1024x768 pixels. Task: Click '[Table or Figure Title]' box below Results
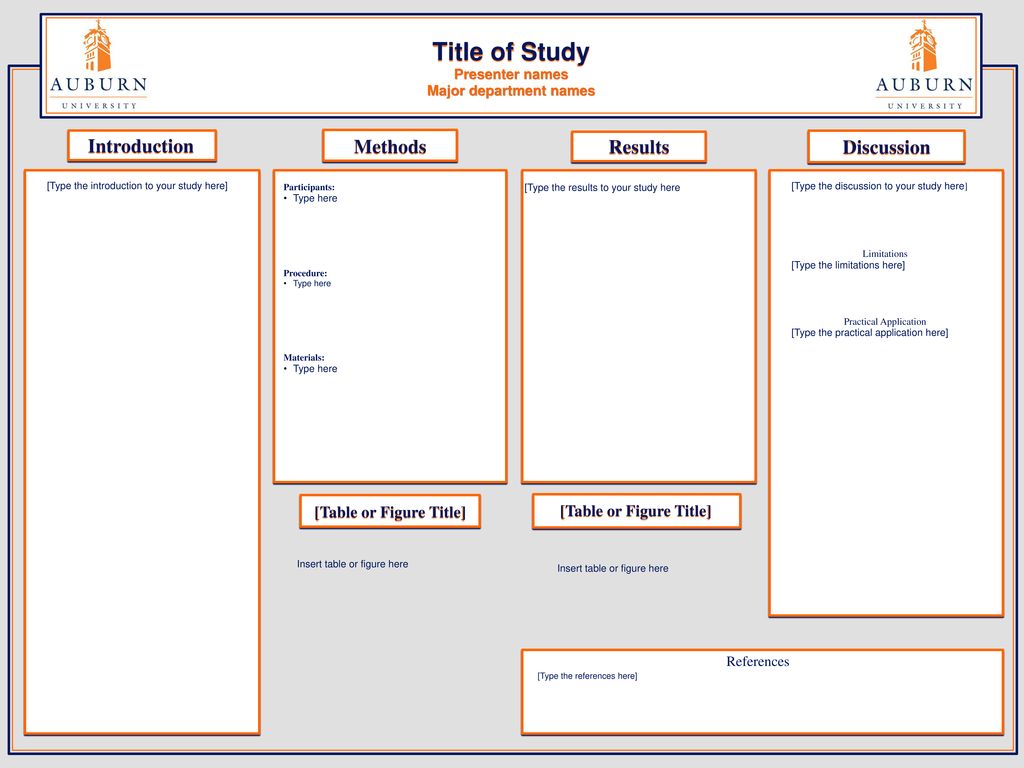(x=636, y=511)
